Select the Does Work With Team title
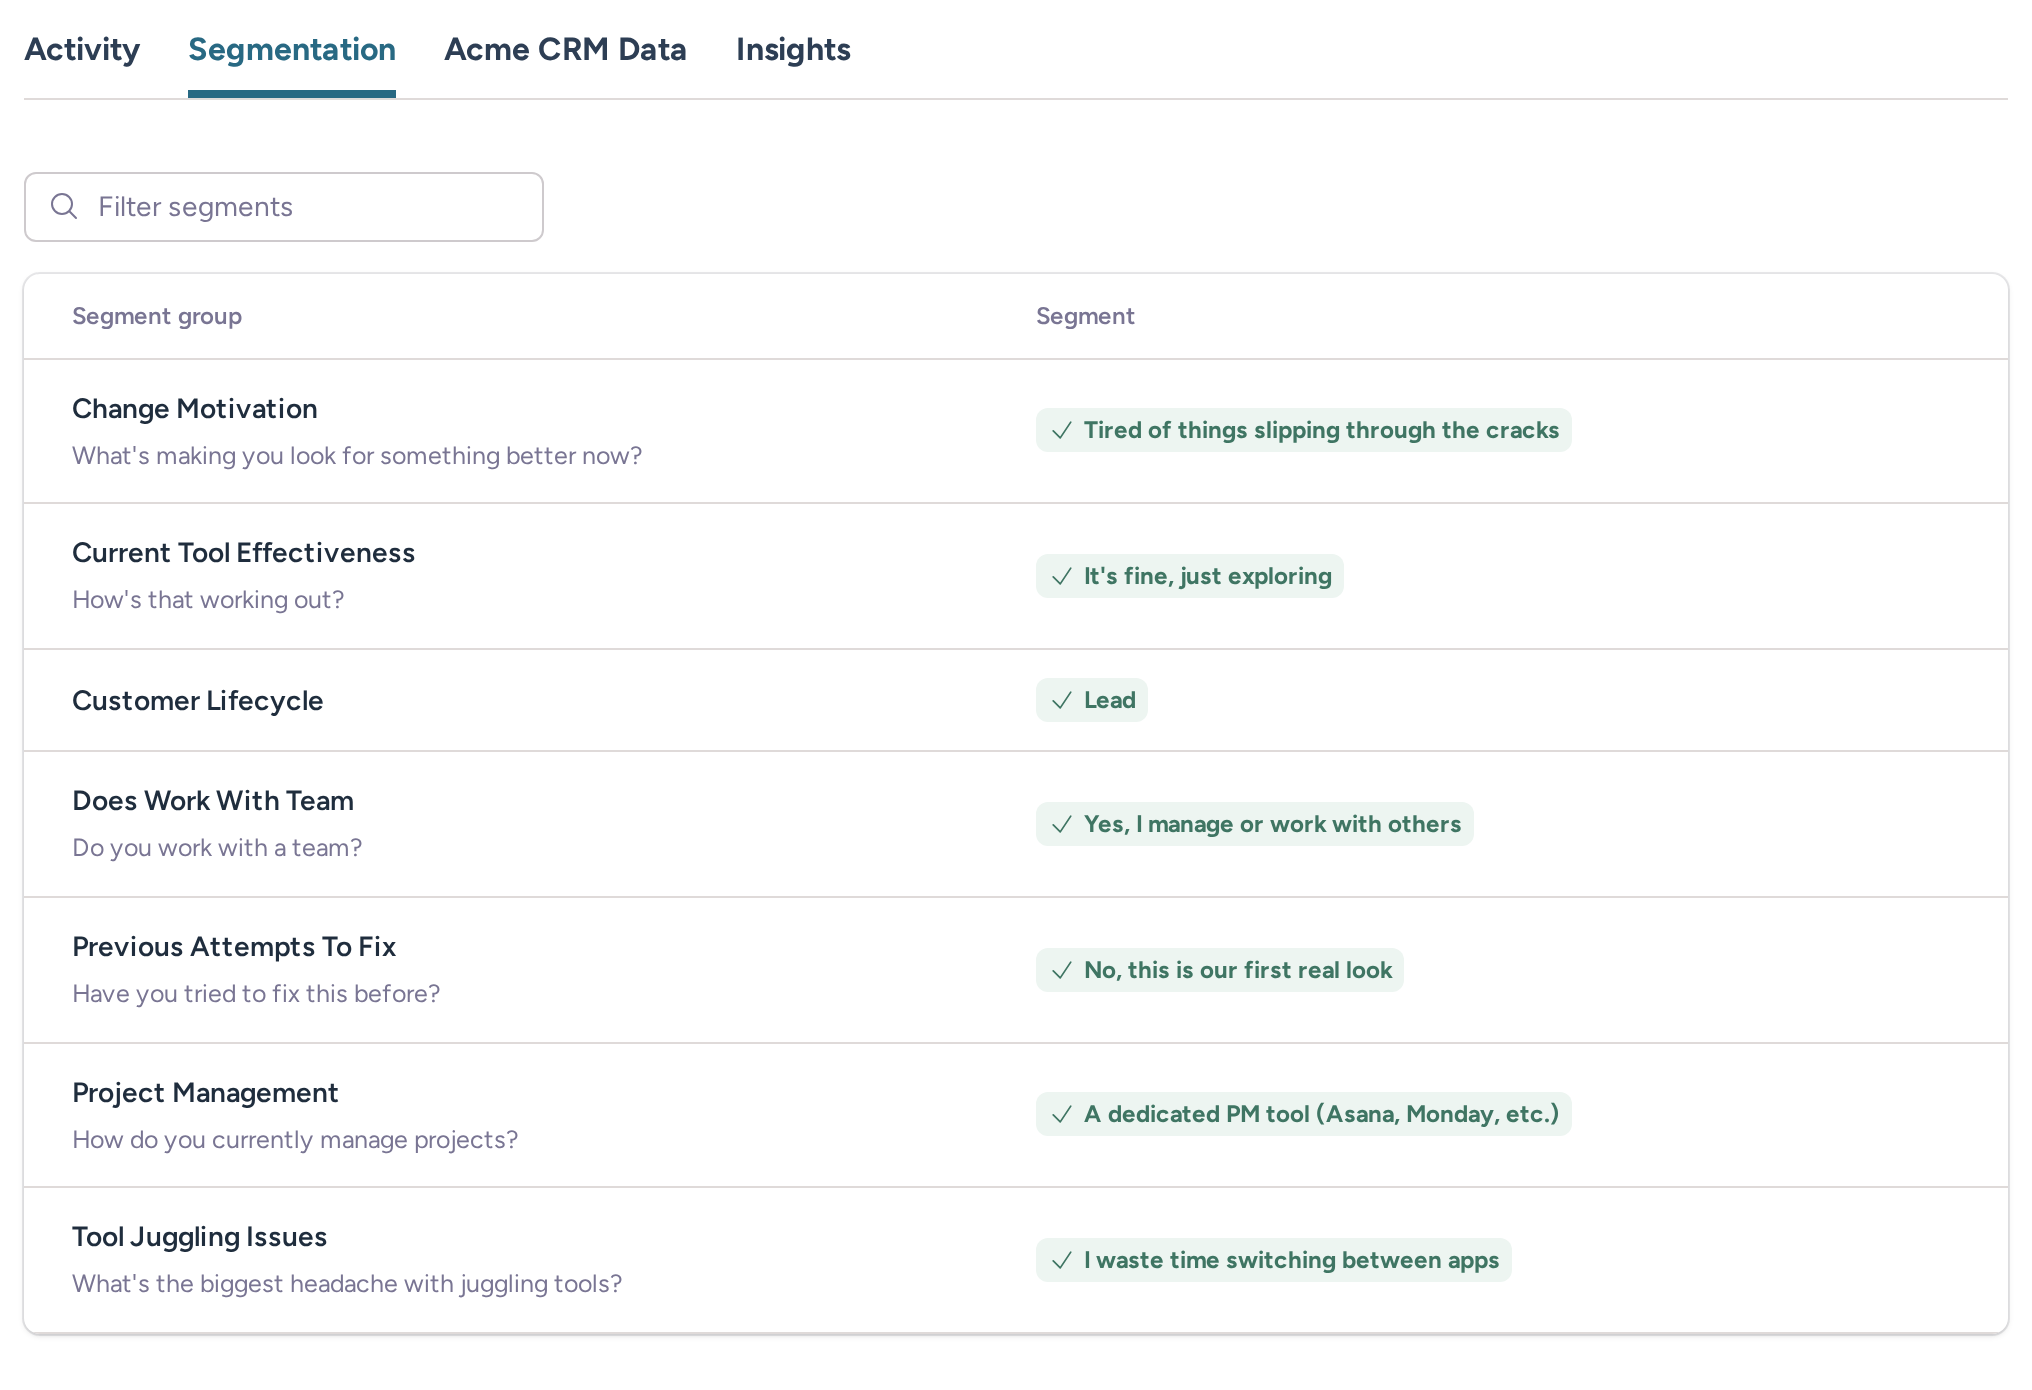This screenshot has height=1390, width=2032. [x=213, y=800]
